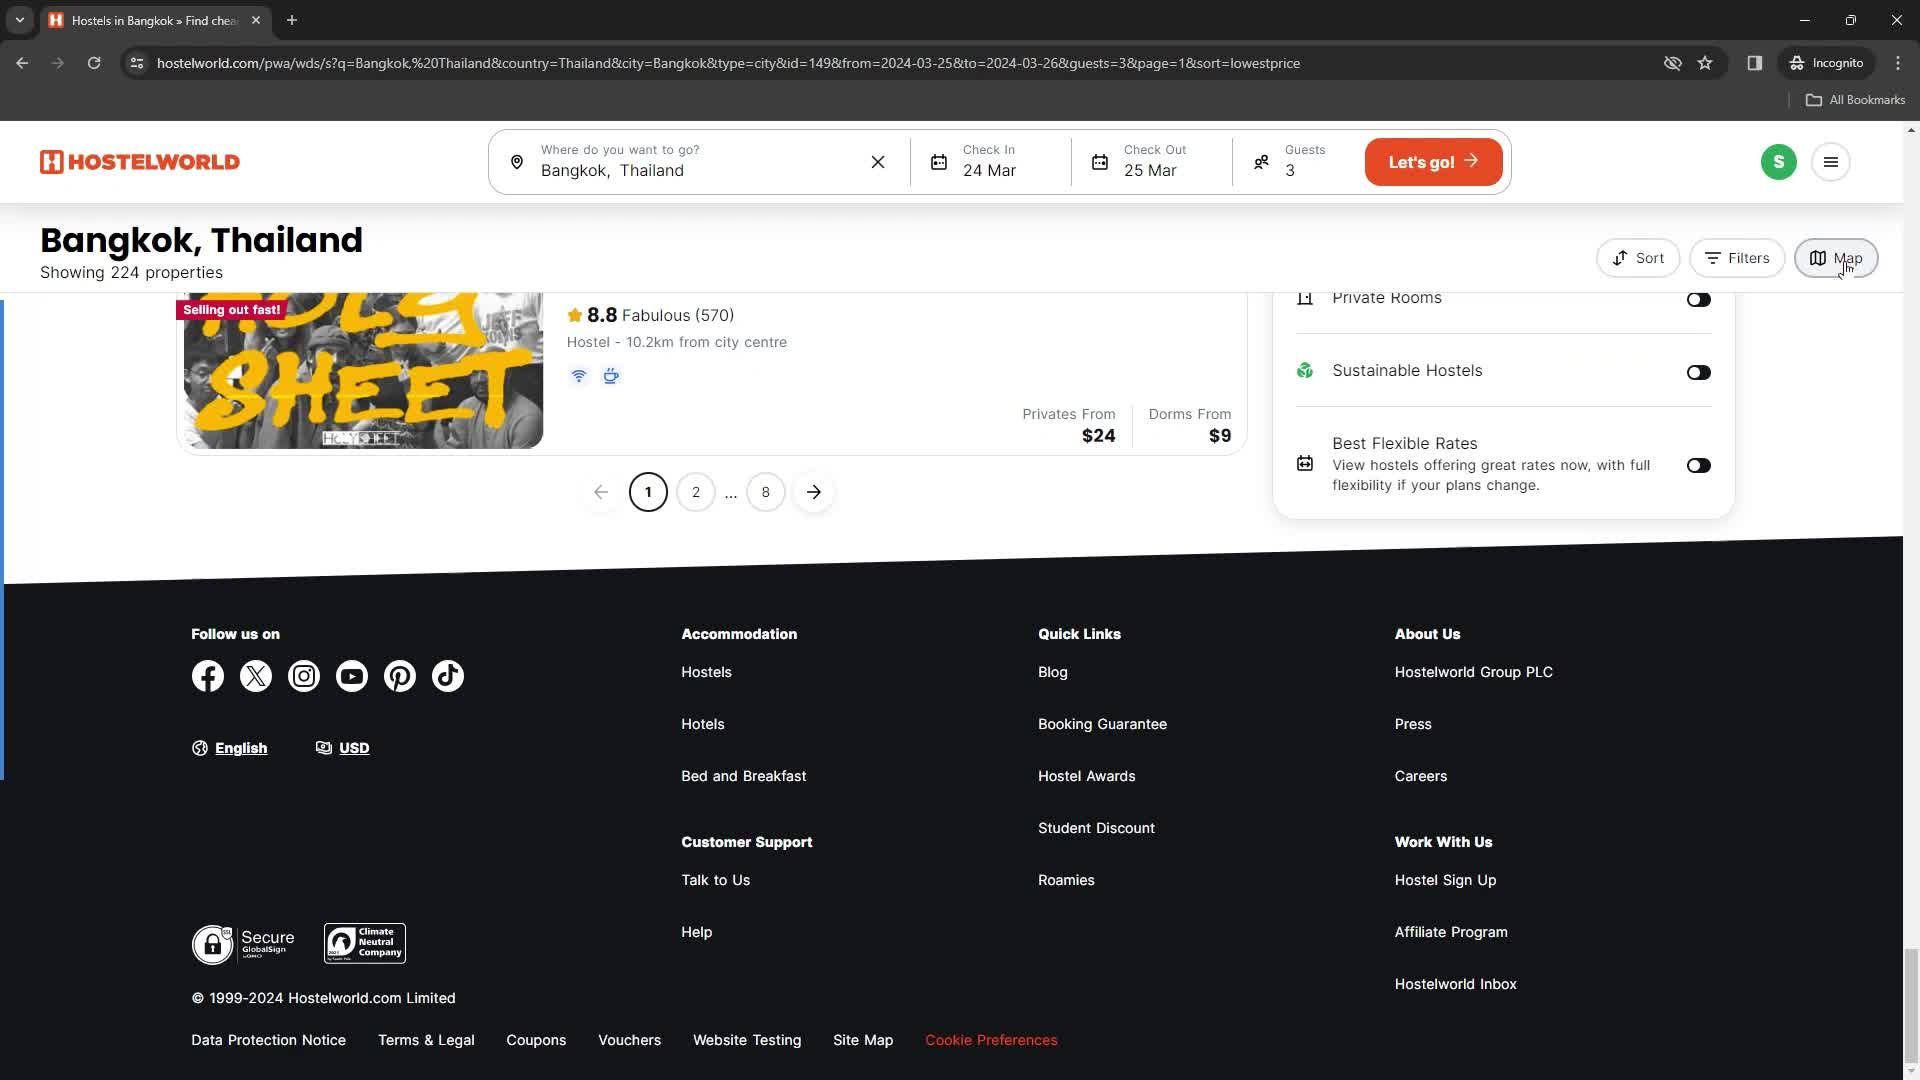Open the hamburger menu icon
Viewport: 1920px width, 1080px height.
(1831, 162)
